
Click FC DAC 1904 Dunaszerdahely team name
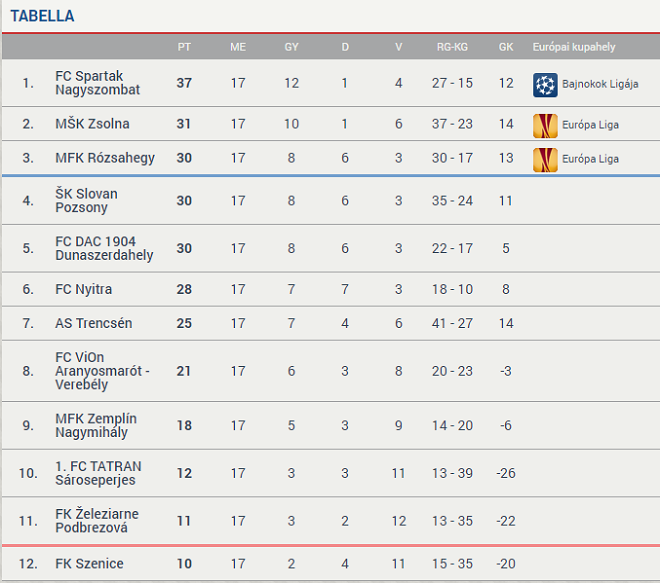(x=104, y=248)
